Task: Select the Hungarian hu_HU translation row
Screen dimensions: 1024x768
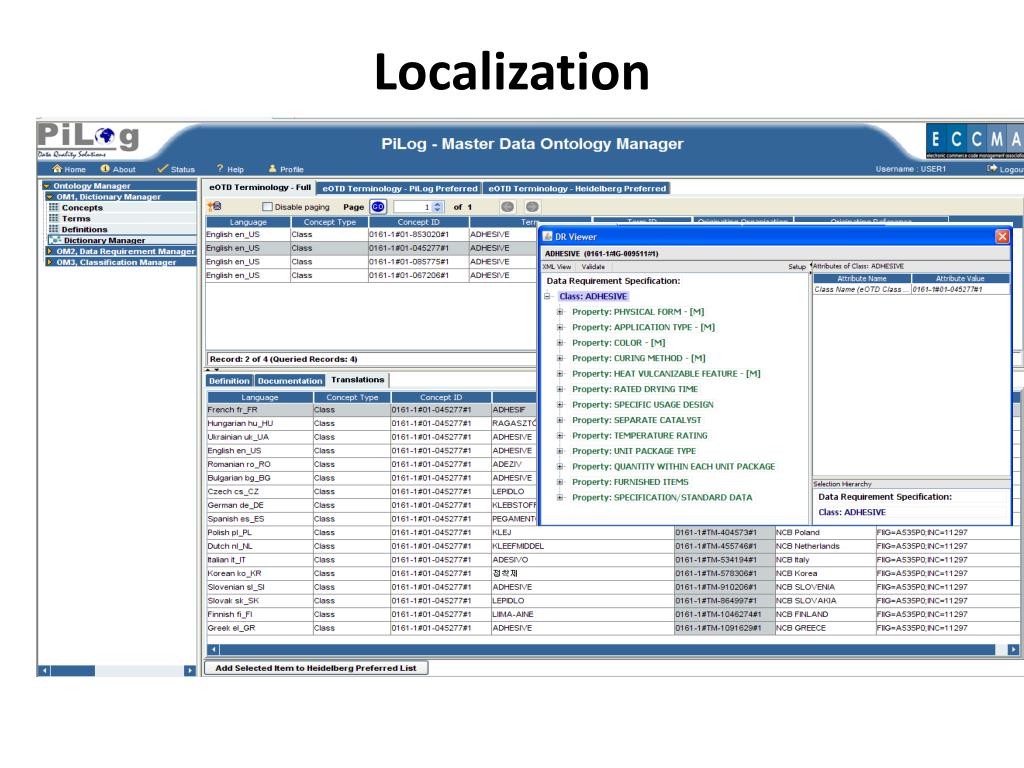Action: pyautogui.click(x=372, y=423)
